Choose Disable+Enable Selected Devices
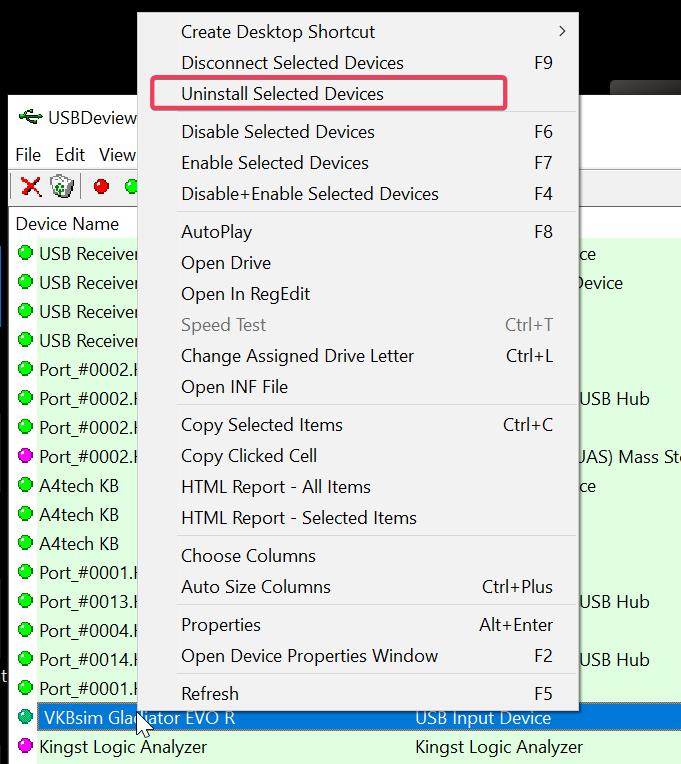The height and width of the screenshot is (764, 681). pos(309,194)
